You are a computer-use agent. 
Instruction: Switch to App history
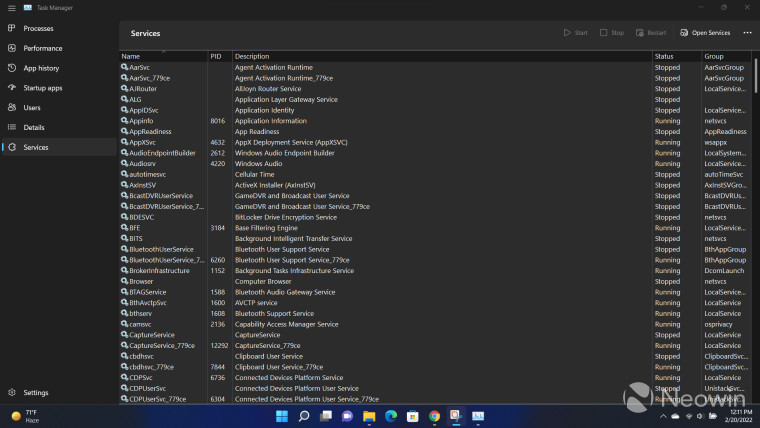click(41, 68)
